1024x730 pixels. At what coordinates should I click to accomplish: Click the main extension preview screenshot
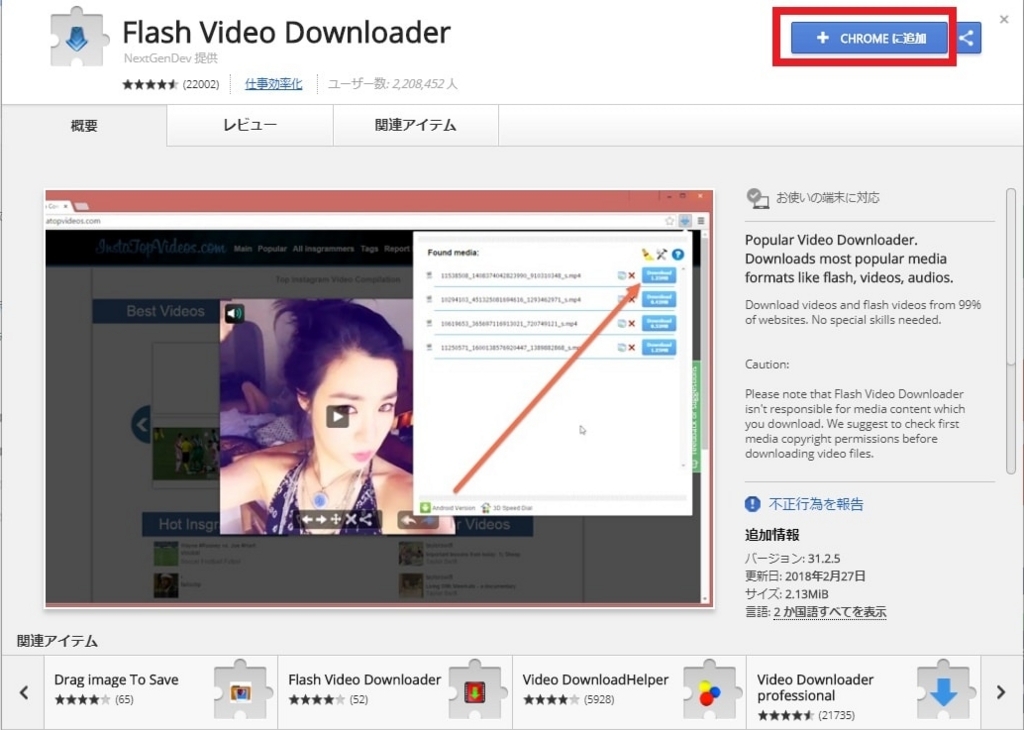coord(379,398)
